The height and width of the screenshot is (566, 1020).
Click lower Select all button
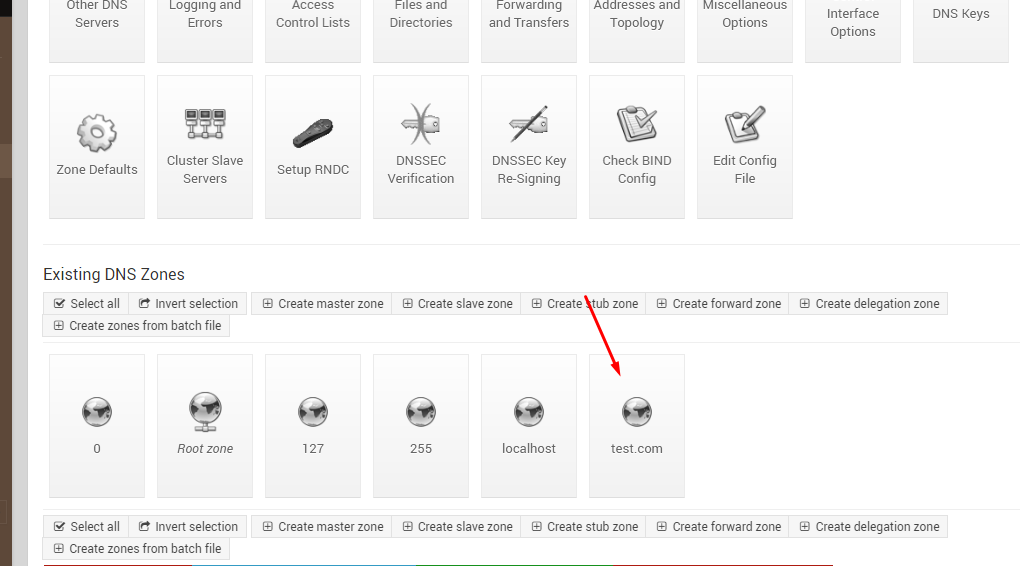(87, 527)
